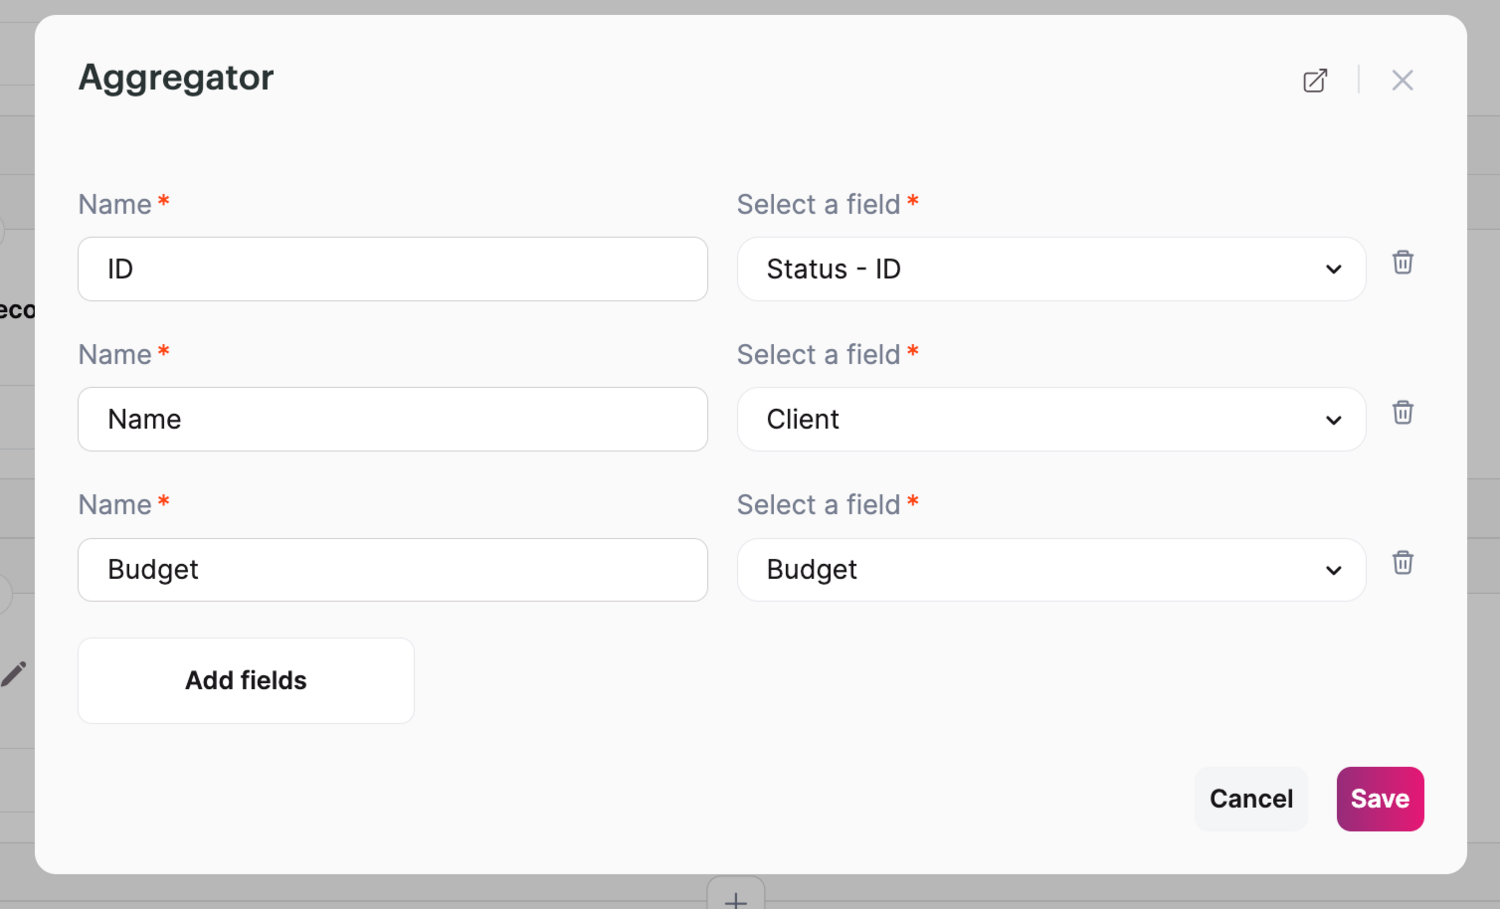Save the aggregator configuration
1500x909 pixels.
tap(1380, 798)
